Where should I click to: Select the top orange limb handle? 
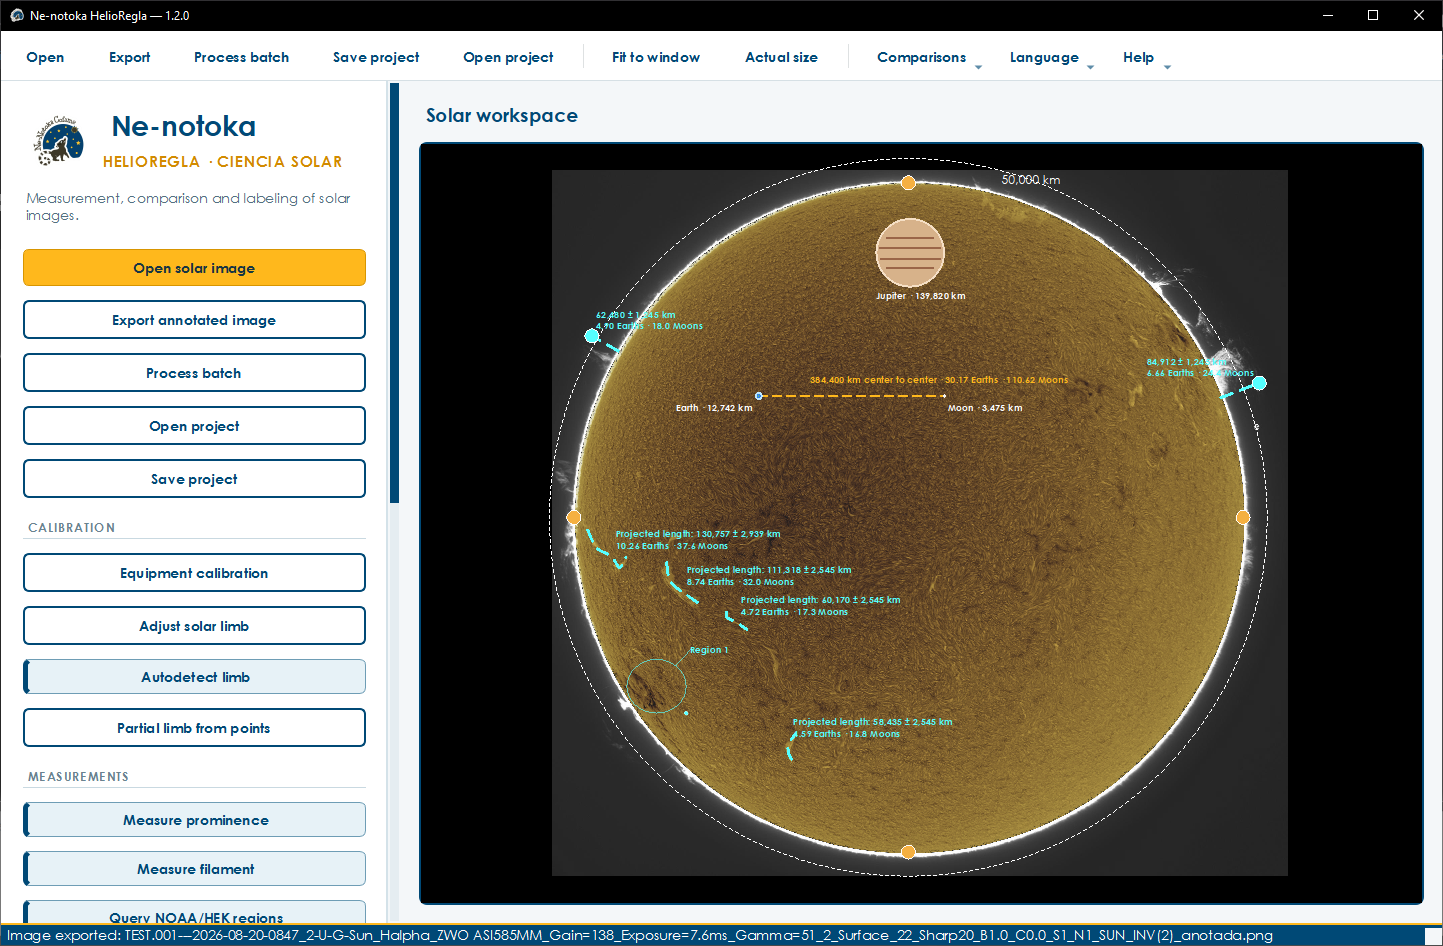click(x=908, y=182)
